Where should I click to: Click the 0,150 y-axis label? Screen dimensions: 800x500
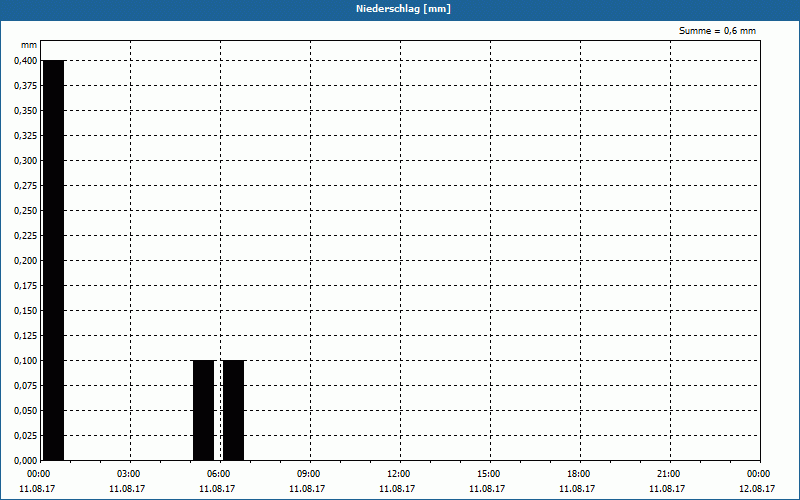coord(26,311)
